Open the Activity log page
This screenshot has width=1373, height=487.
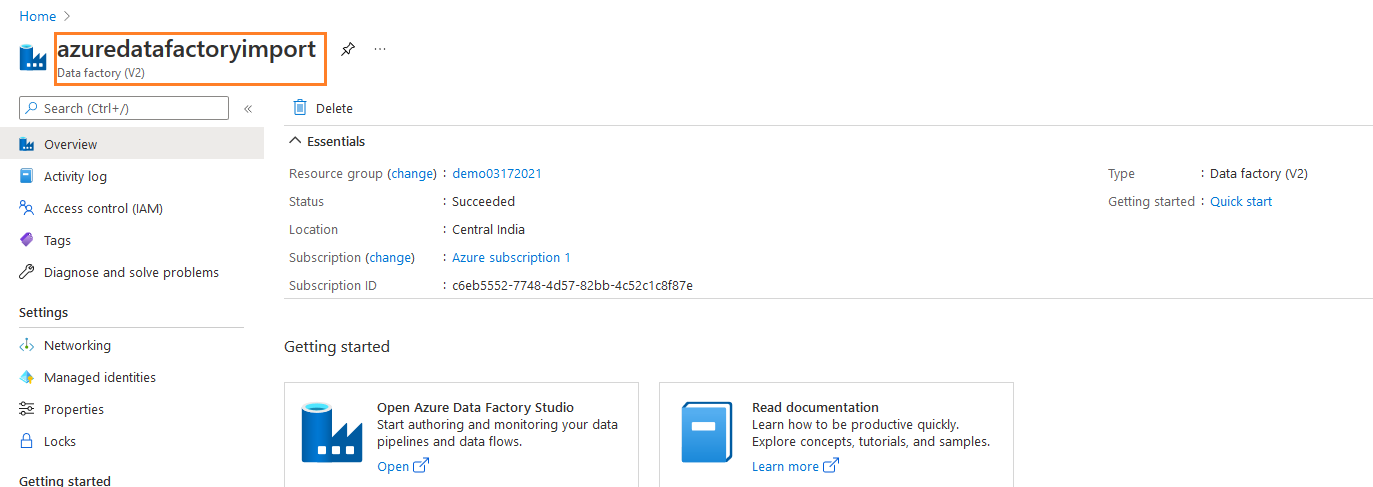tap(75, 176)
